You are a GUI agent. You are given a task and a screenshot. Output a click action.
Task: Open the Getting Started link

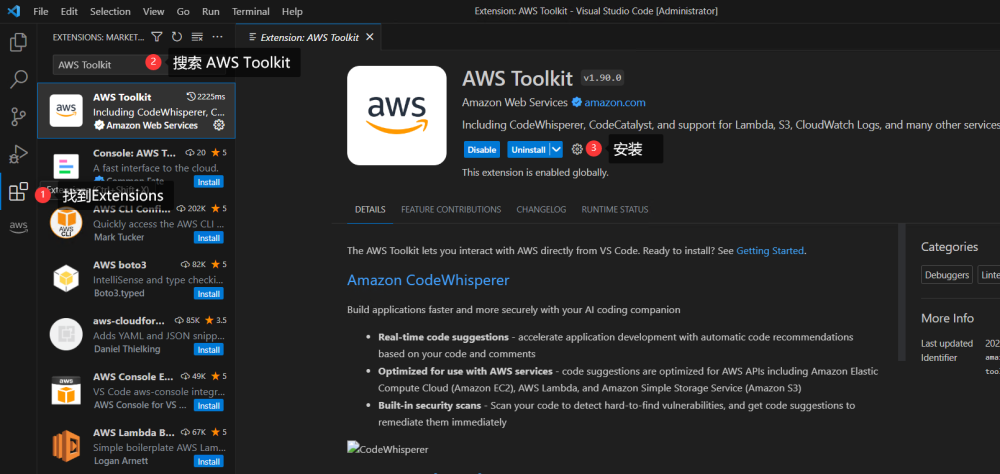(770, 251)
